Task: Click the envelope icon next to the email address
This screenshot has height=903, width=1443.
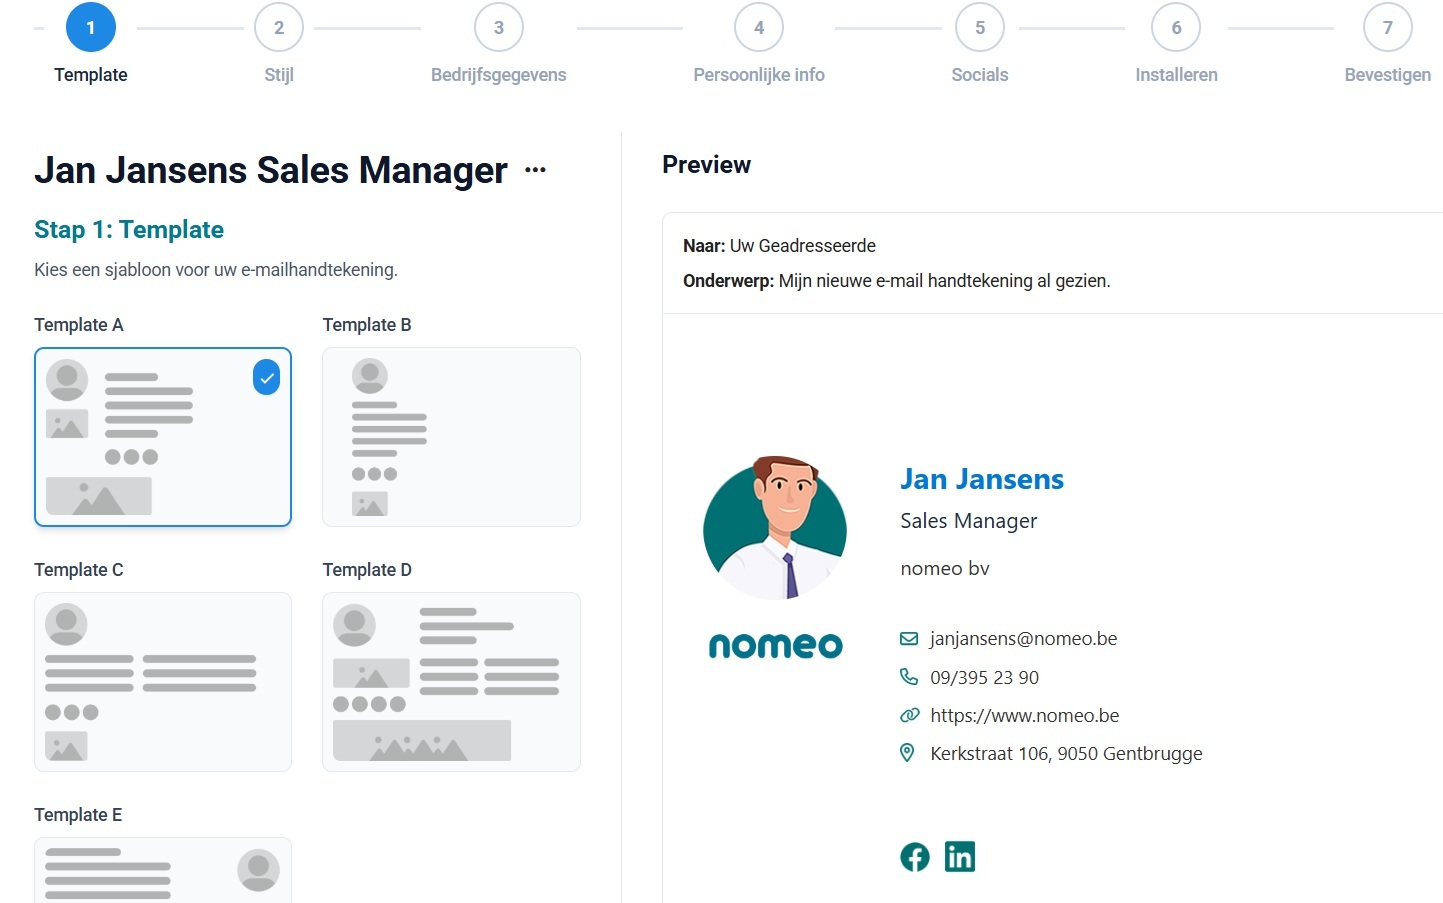Action: pos(909,639)
